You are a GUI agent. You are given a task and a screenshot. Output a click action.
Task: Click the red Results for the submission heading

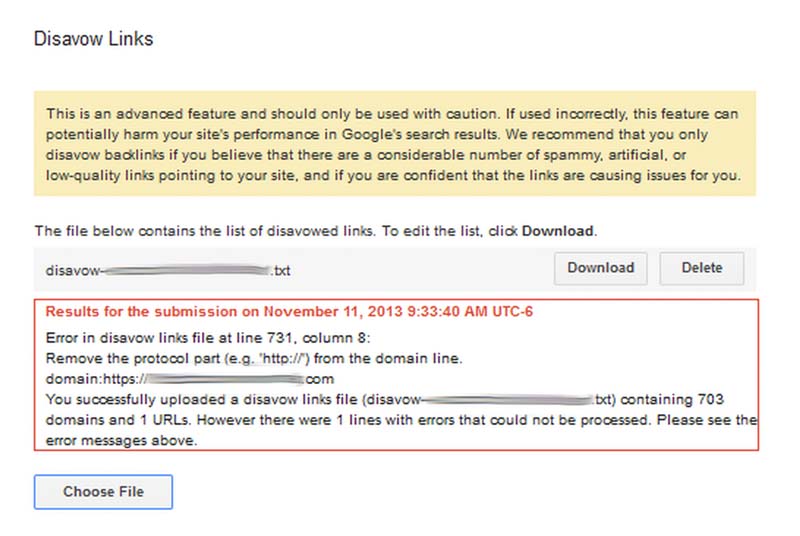289,312
